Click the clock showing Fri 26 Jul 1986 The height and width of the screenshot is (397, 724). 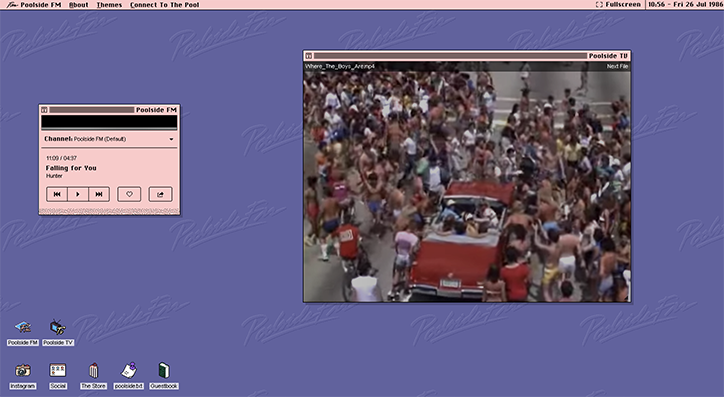pyautogui.click(x=685, y=4)
